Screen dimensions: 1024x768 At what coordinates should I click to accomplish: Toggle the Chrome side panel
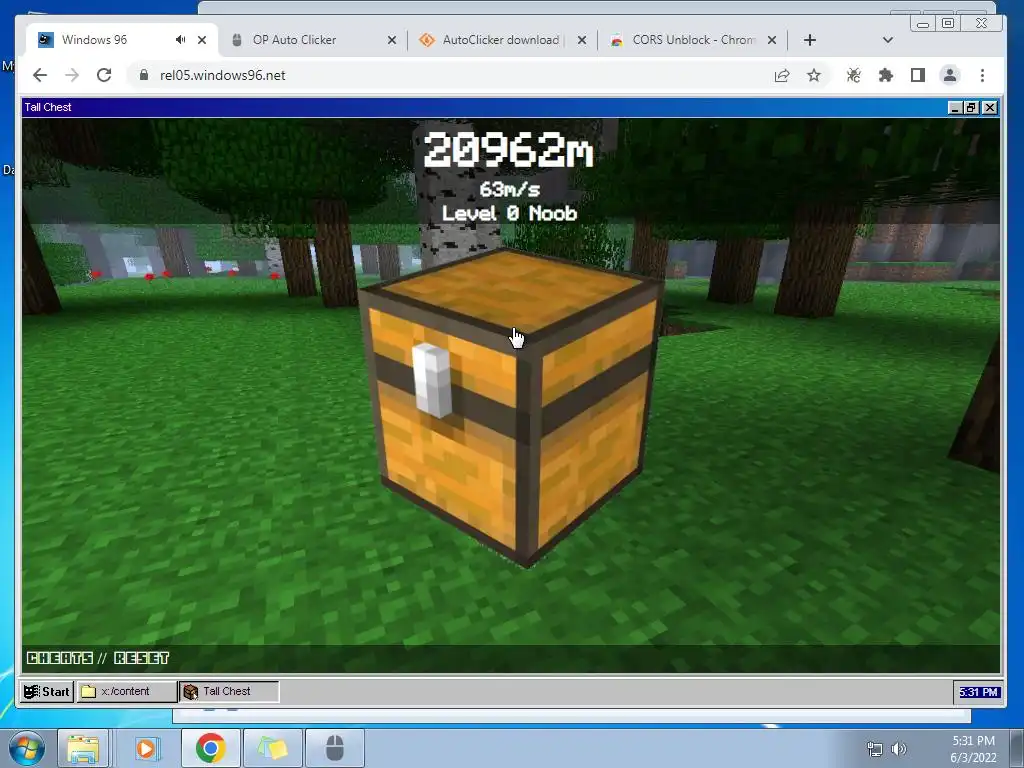tap(918, 75)
